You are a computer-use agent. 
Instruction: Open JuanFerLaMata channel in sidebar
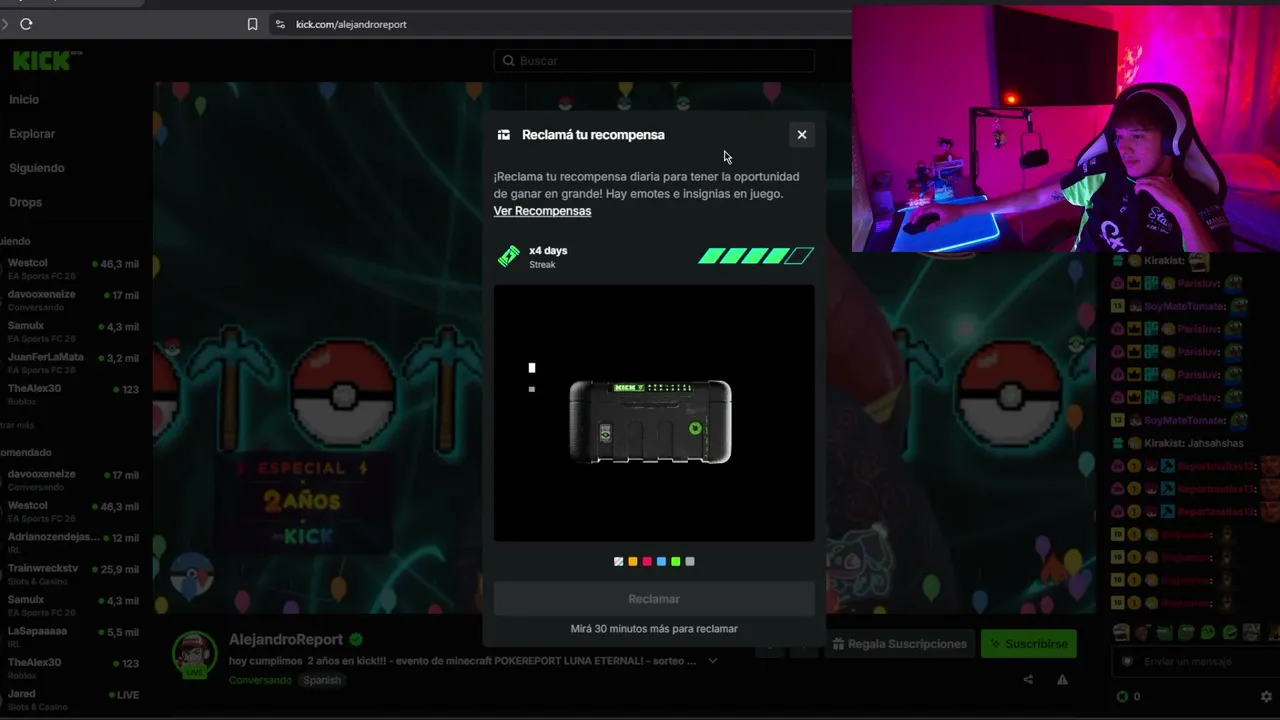72,362
